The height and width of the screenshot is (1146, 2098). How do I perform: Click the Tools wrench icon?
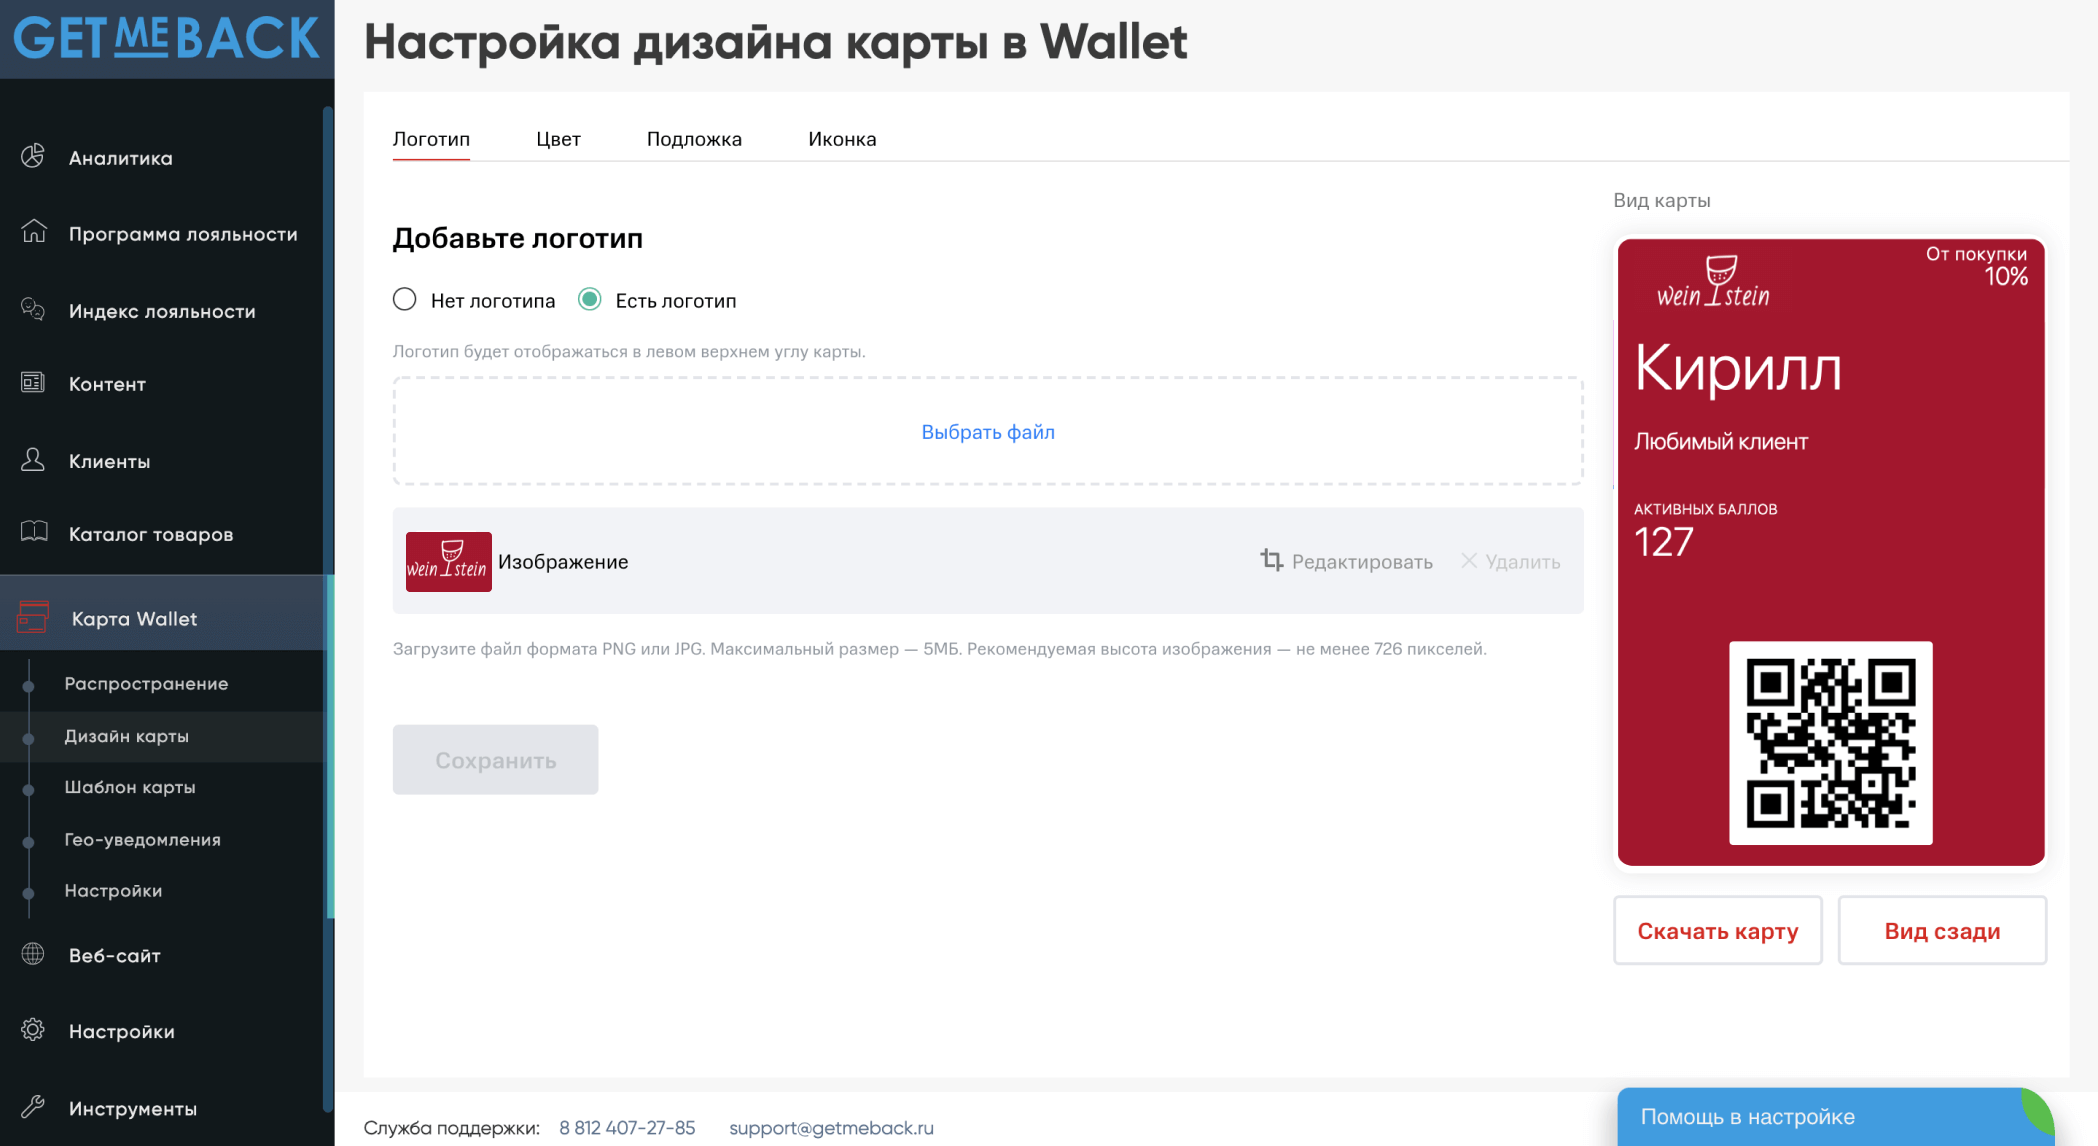(x=33, y=1107)
